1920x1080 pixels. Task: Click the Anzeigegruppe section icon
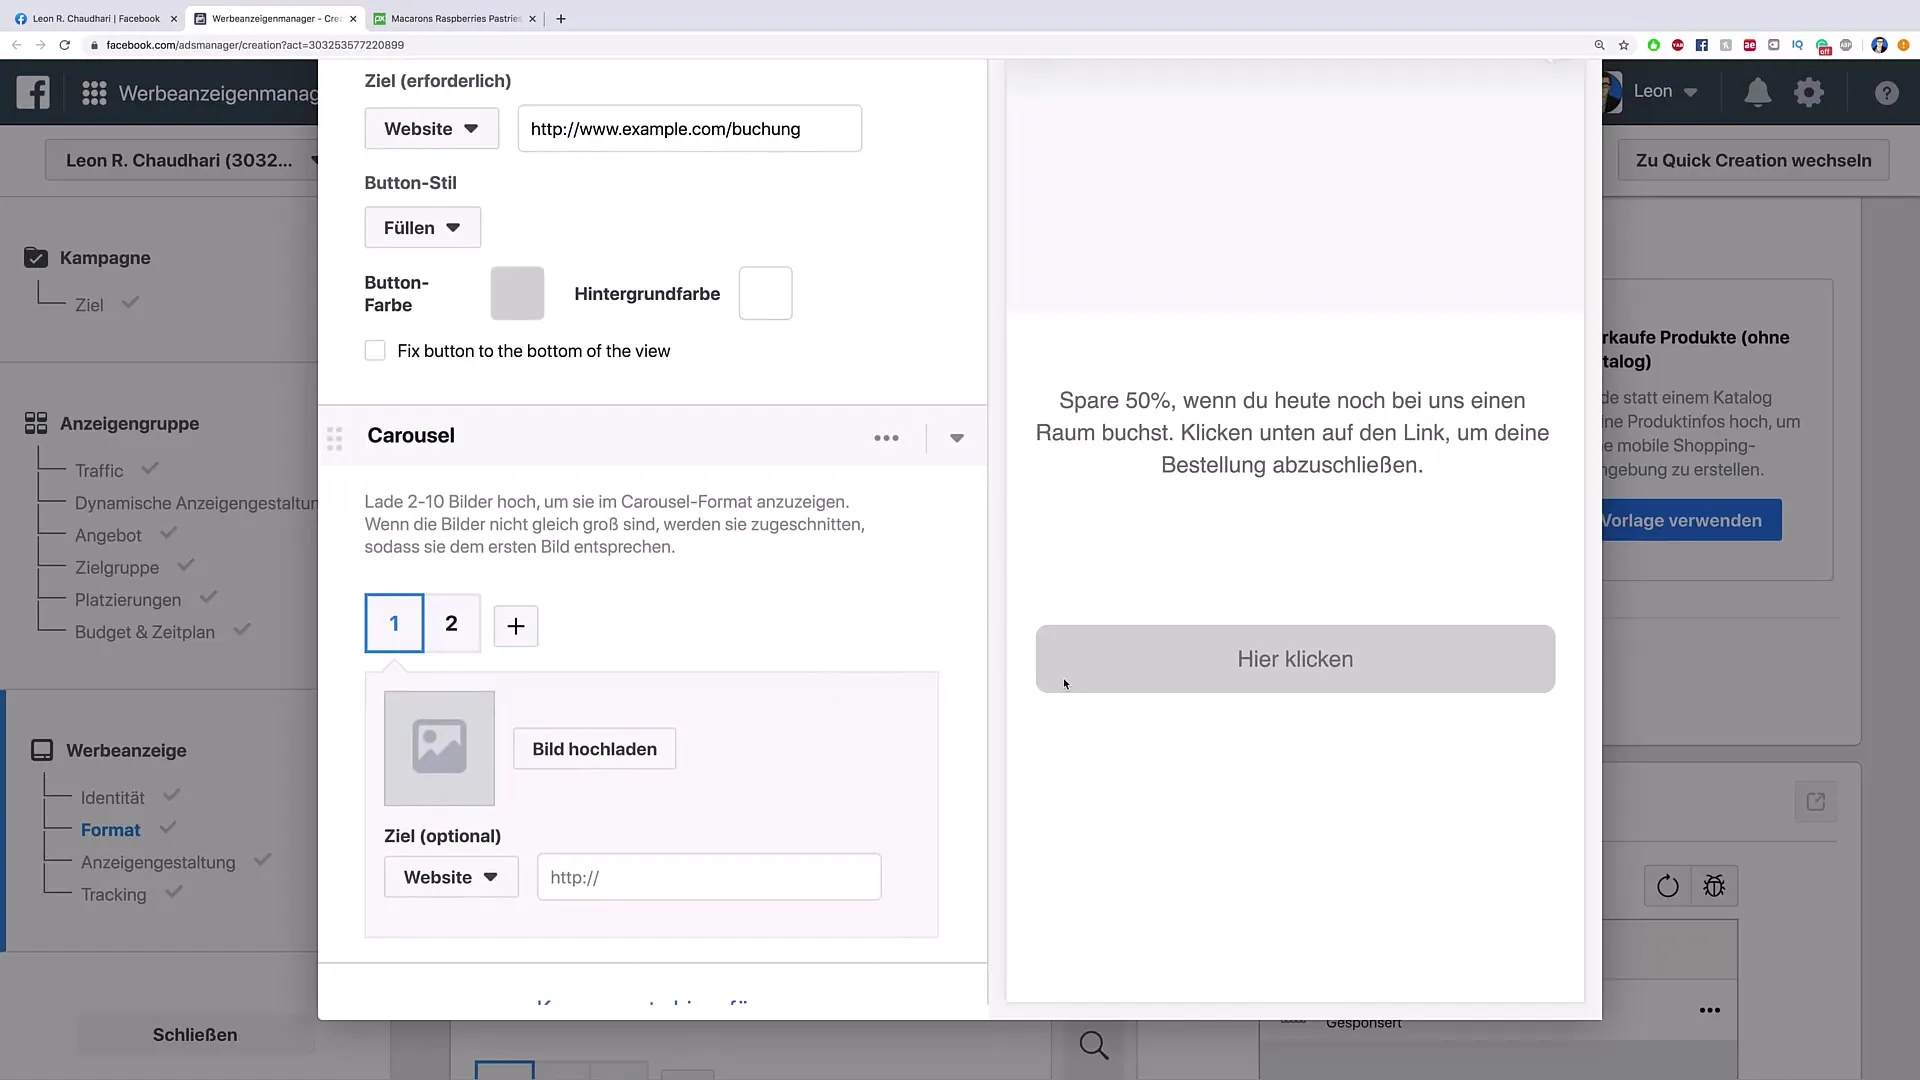[x=36, y=422]
